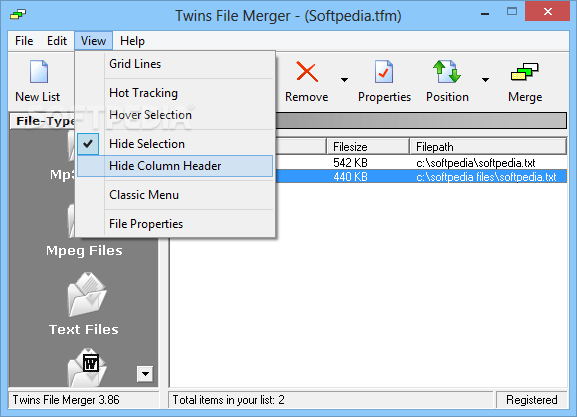Viewport: 577px width, 417px height.
Task: Click the Twins File Merger title bar icon
Action: point(18,15)
